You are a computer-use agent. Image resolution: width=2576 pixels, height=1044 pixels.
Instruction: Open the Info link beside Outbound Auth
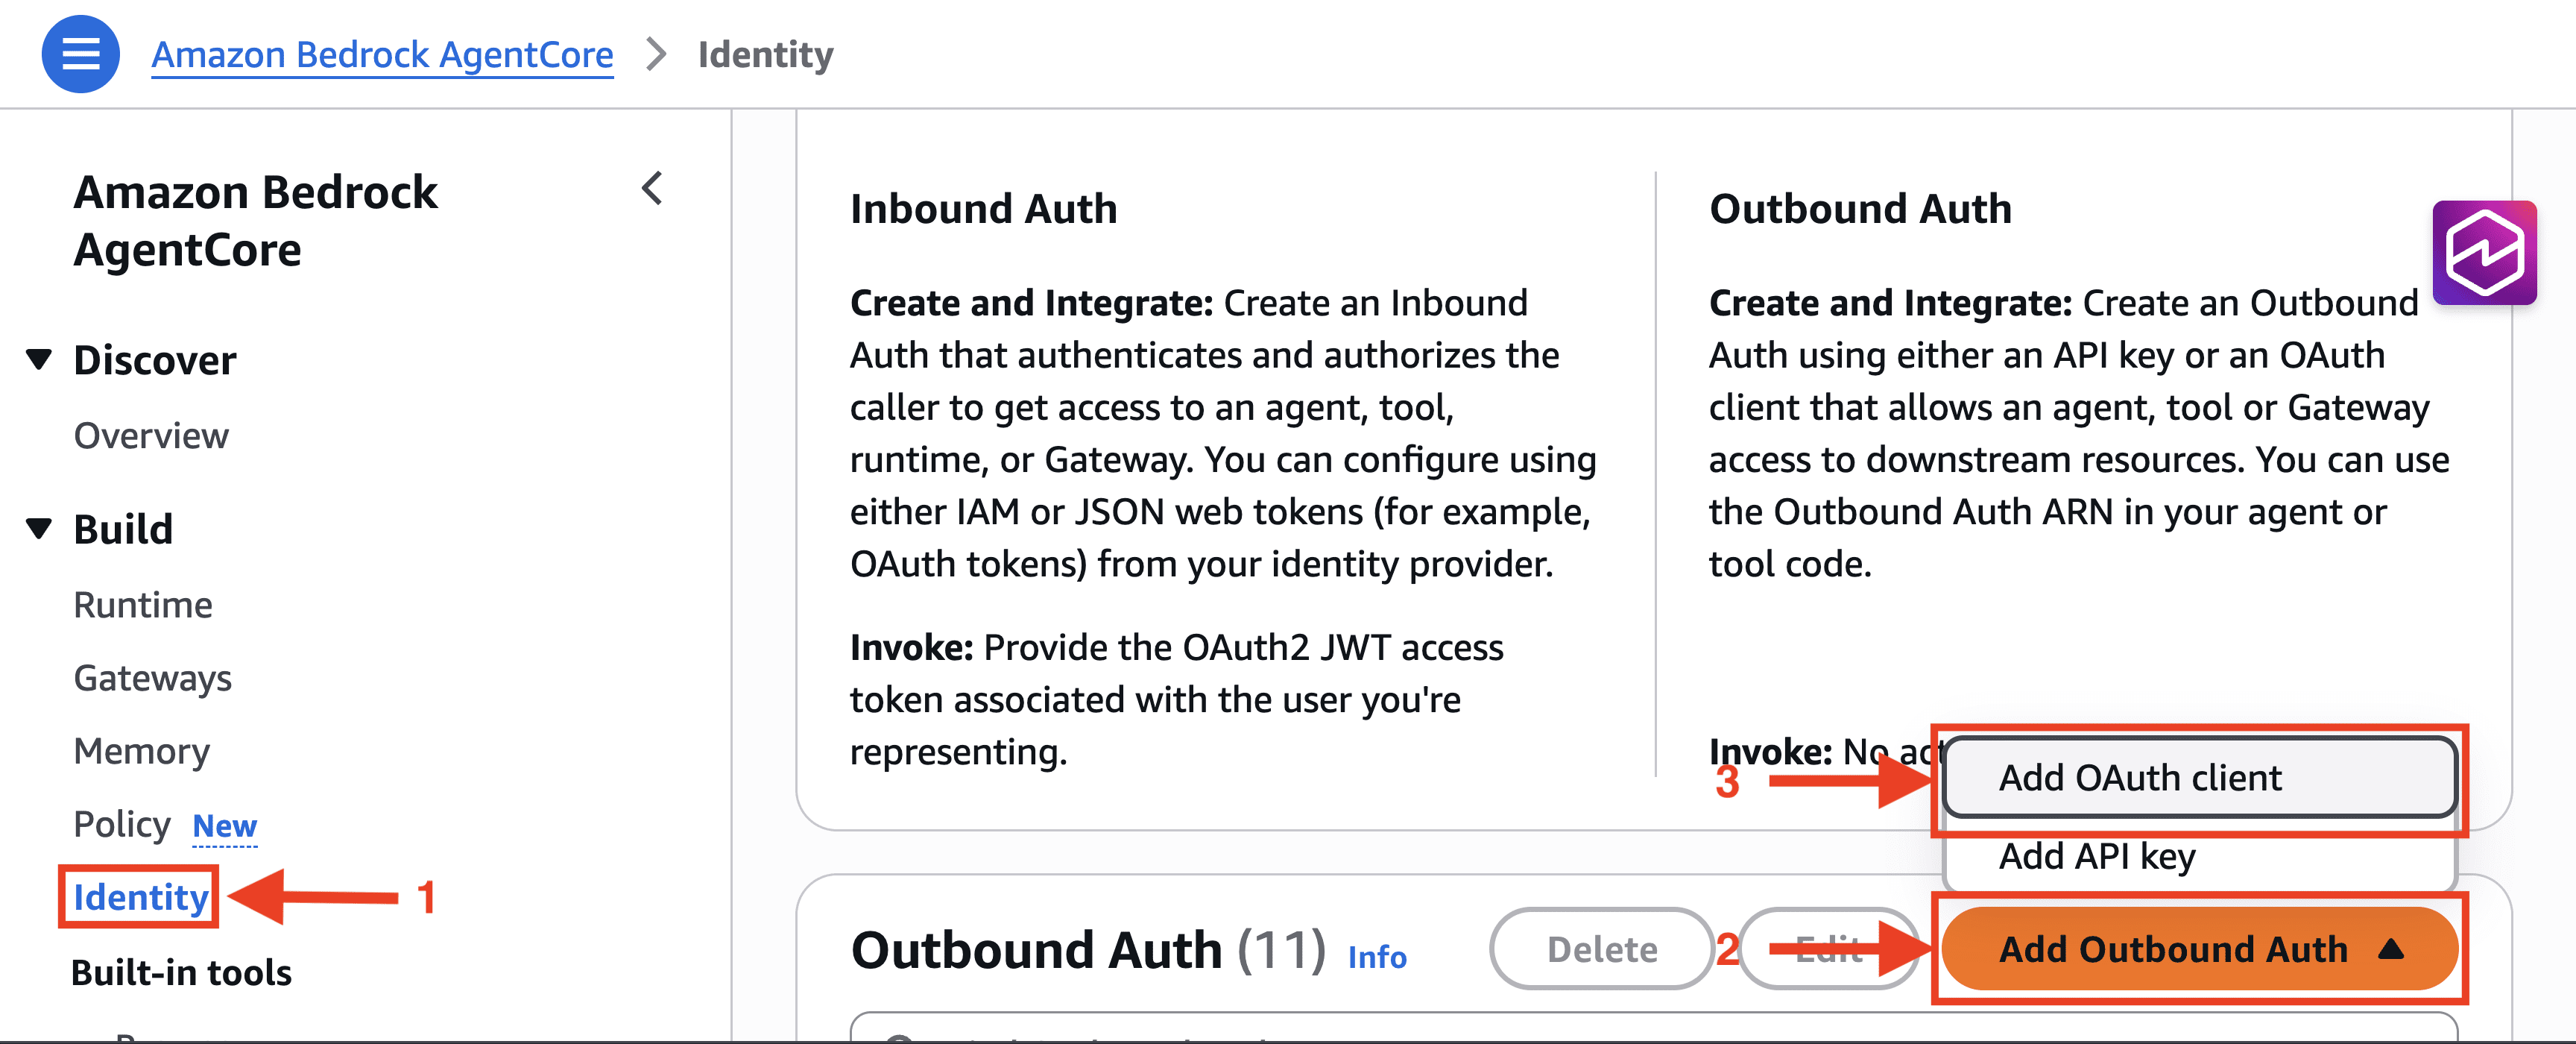click(1376, 956)
